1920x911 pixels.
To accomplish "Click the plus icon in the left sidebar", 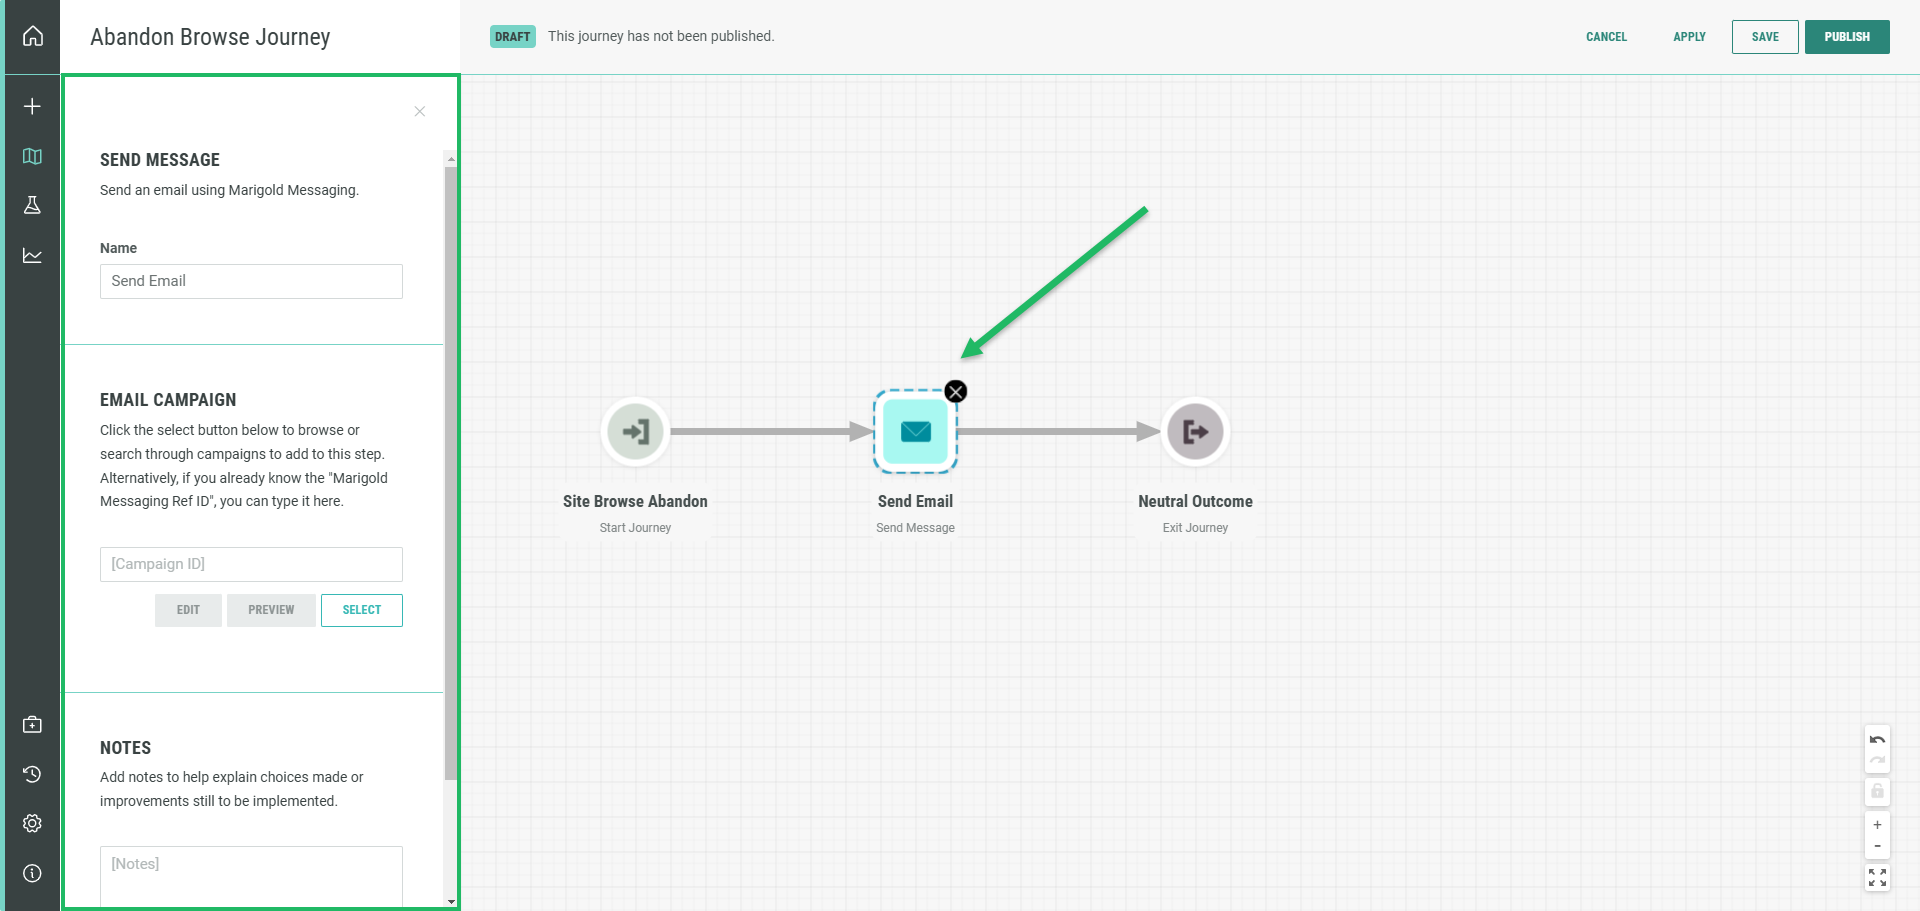I will (32, 106).
